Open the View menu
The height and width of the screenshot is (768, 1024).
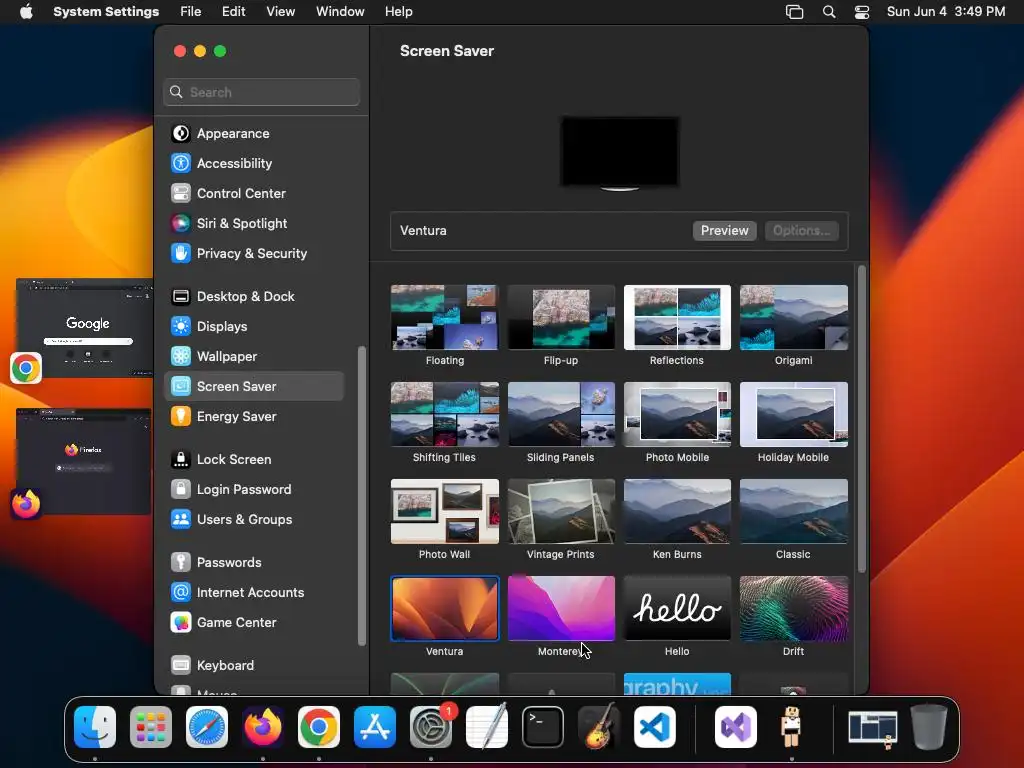280,12
